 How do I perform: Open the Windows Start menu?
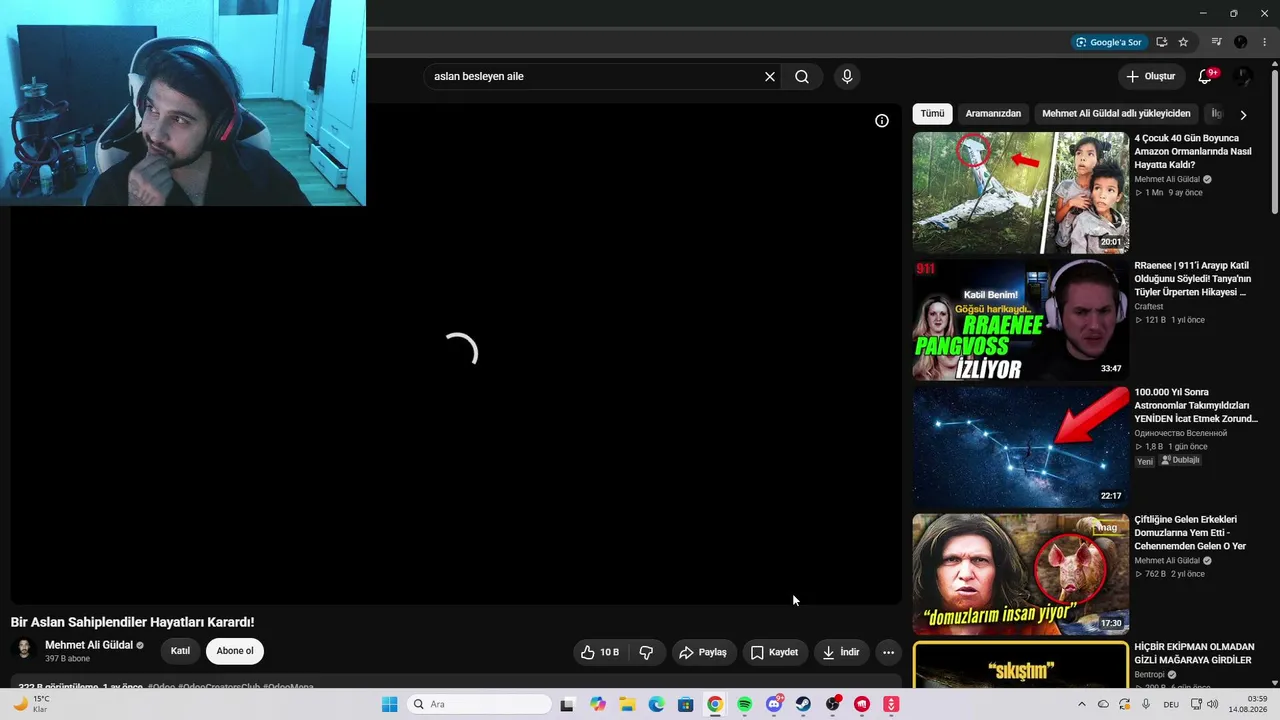pos(389,704)
